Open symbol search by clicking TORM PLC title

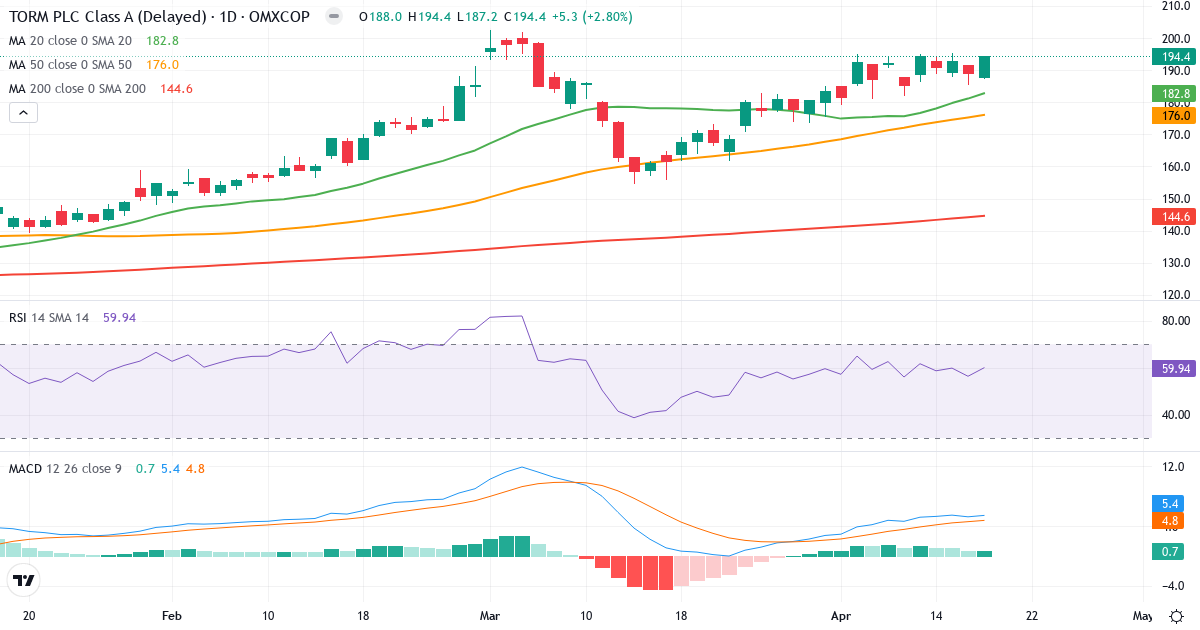pyautogui.click(x=100, y=17)
